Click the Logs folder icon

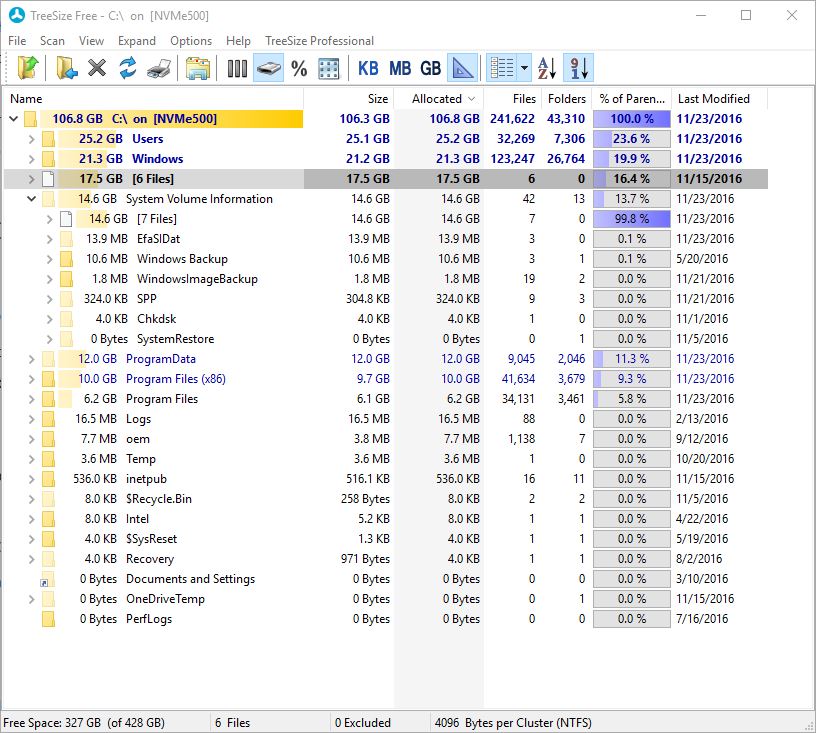(48, 419)
